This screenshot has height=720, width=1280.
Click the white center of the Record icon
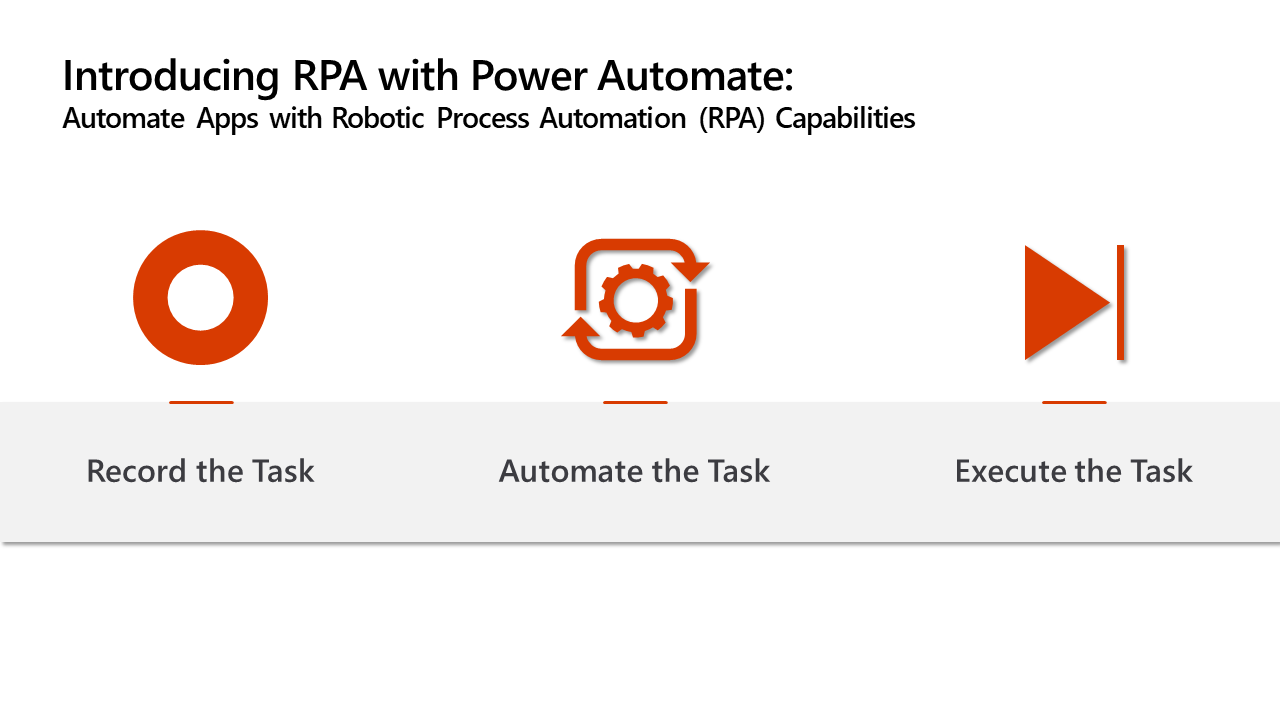click(200, 297)
